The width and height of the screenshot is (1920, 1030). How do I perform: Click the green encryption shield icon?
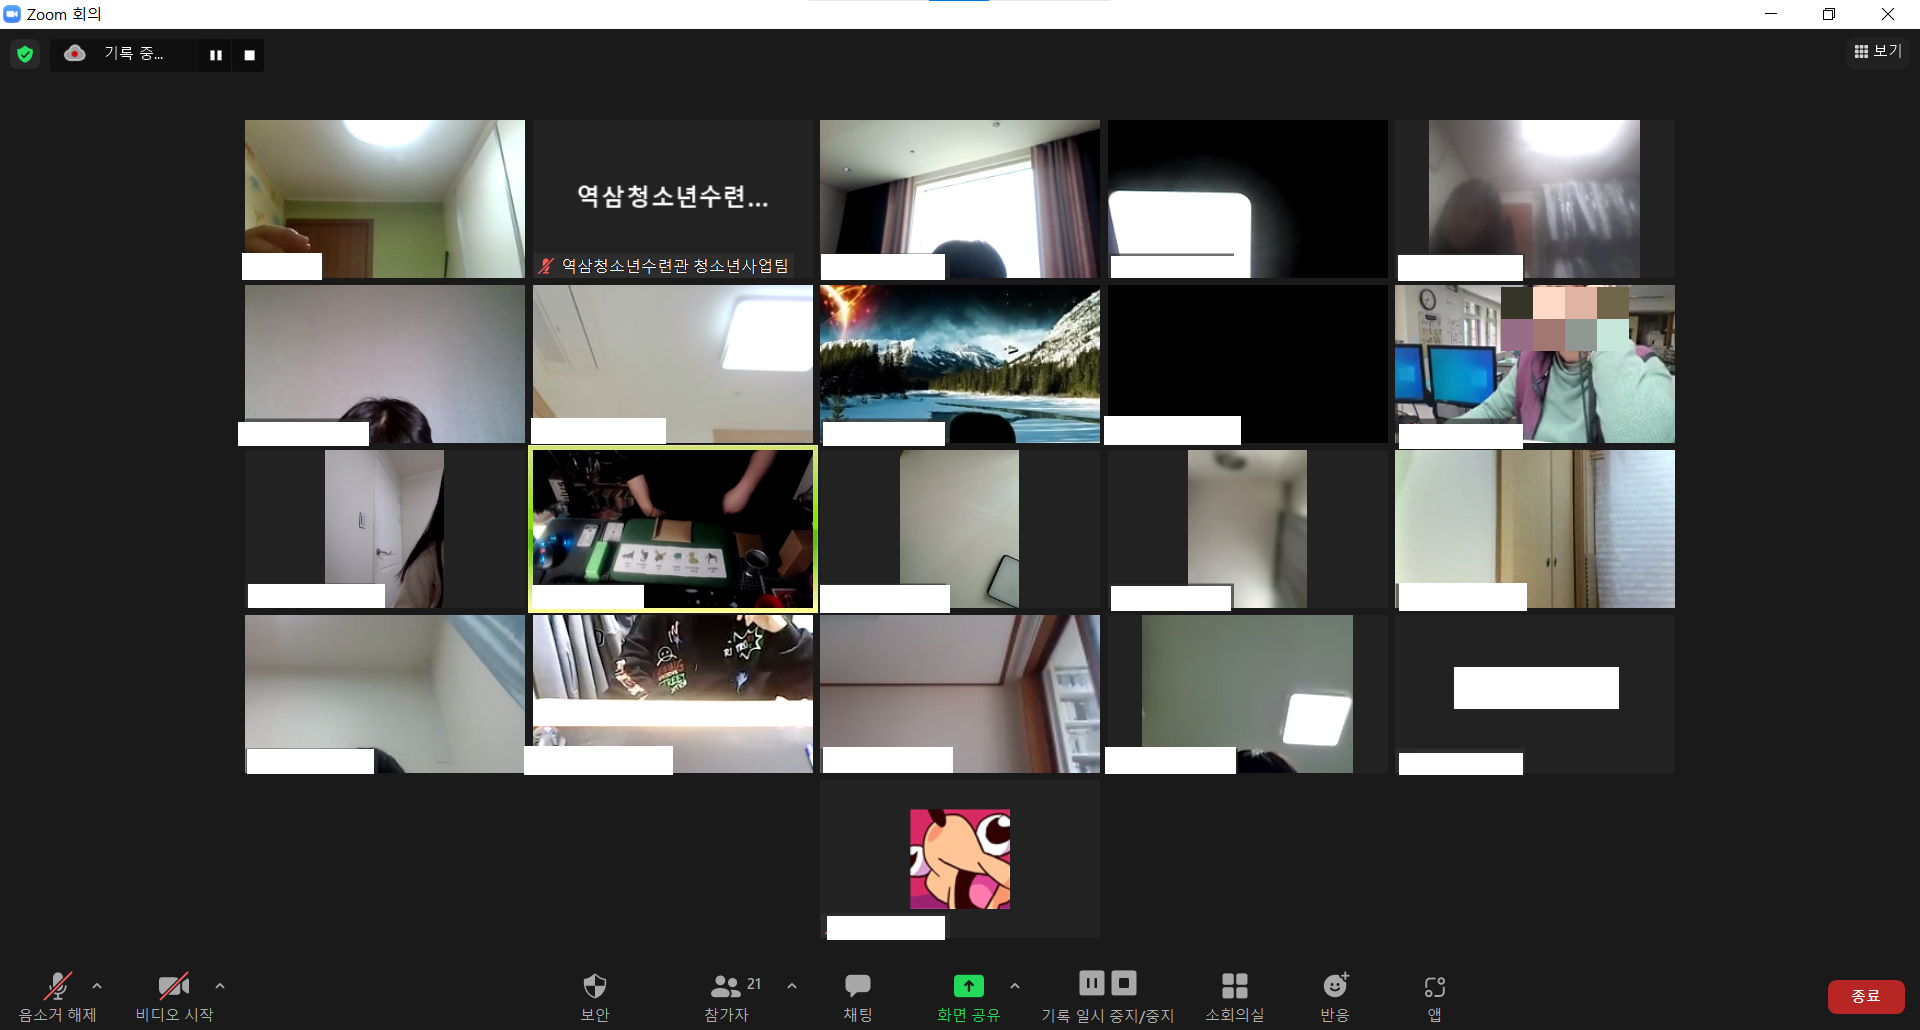pos(25,54)
